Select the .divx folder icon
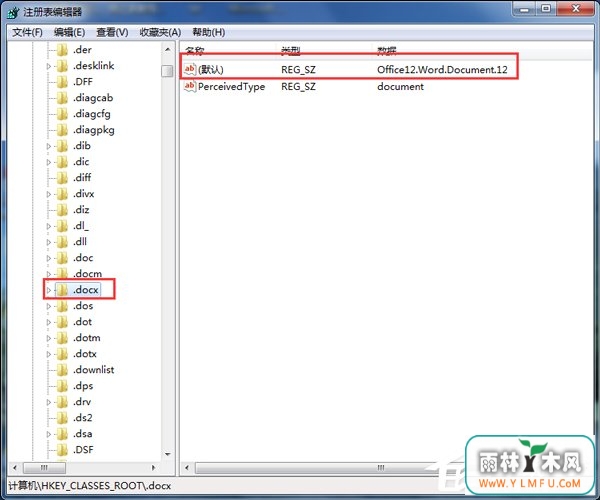This screenshot has height=500, width=600. pos(62,194)
